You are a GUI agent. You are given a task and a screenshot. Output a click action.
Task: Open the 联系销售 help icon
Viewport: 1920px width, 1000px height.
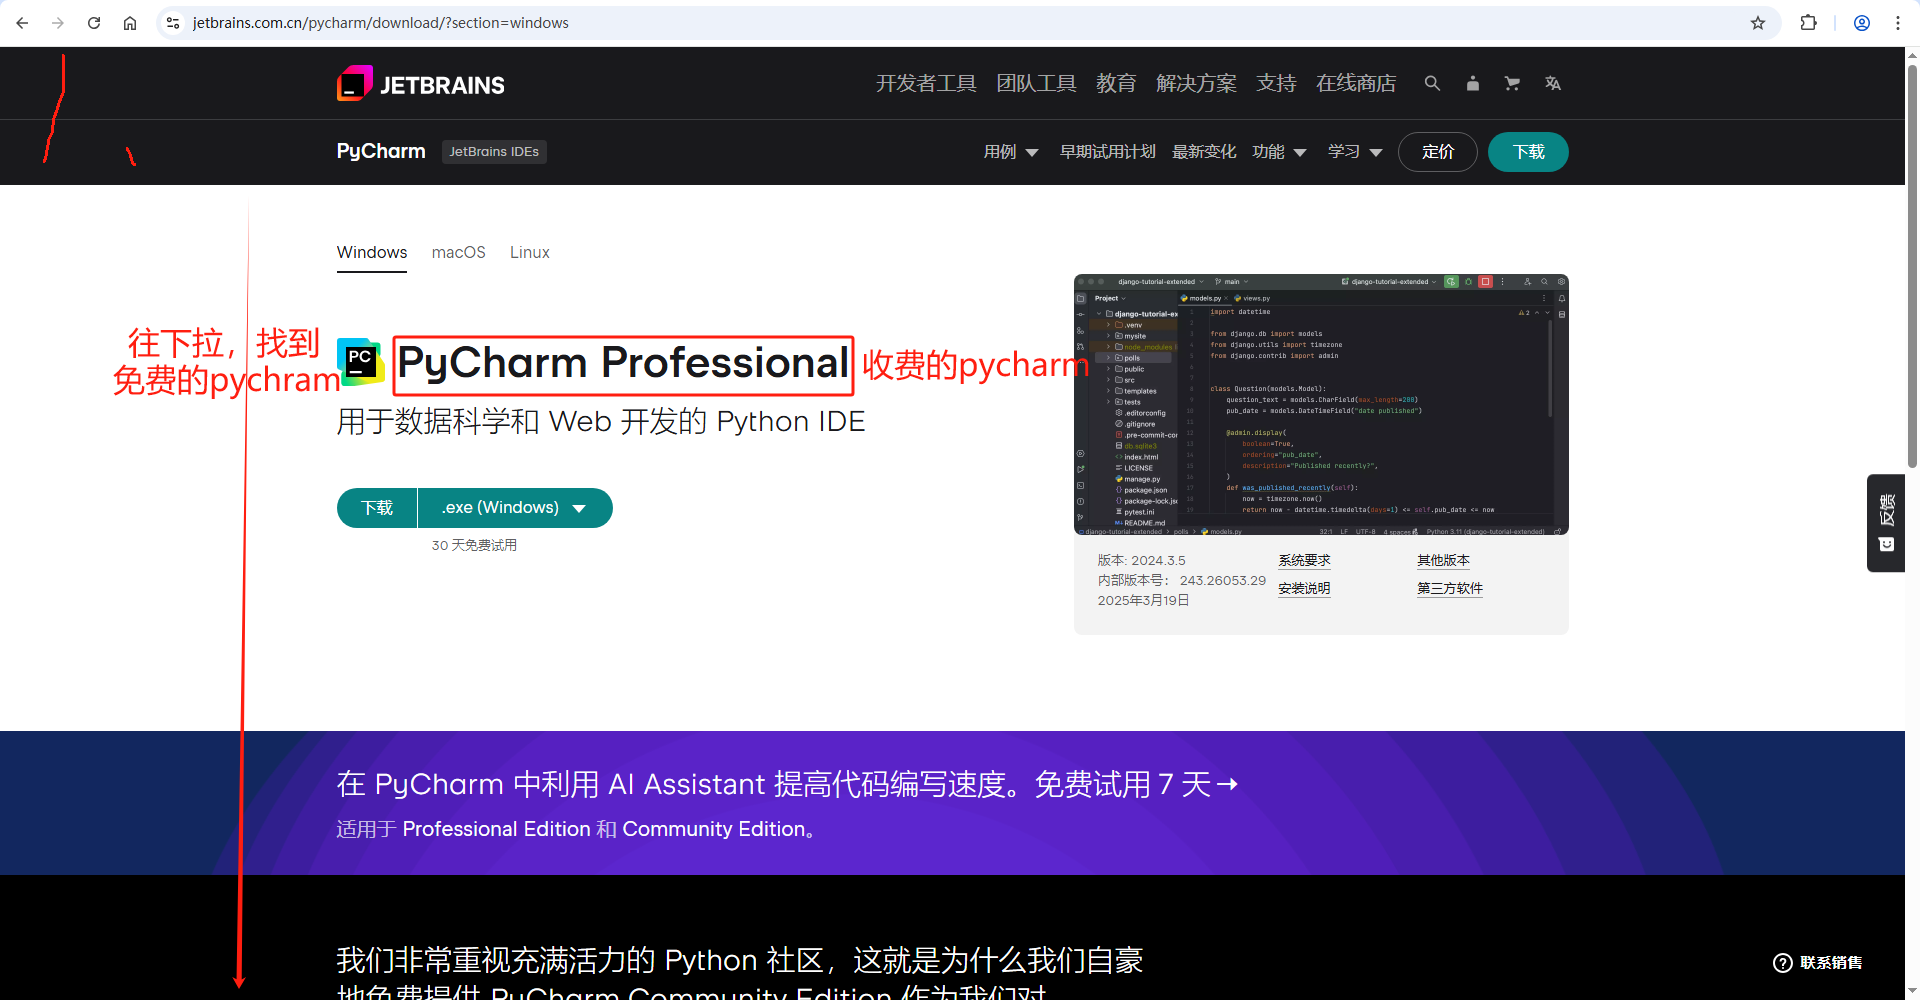[1782, 962]
